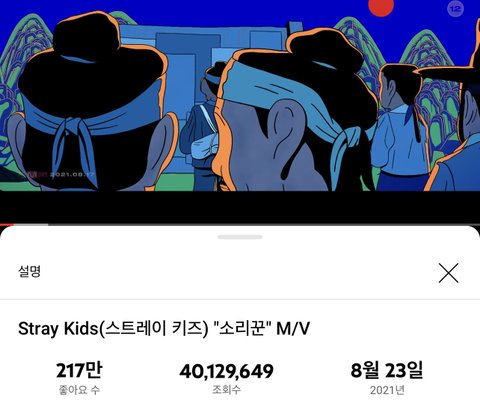Select the Stray Kids 소리꾼 M/V title
The image size is (480, 412).
click(x=164, y=329)
